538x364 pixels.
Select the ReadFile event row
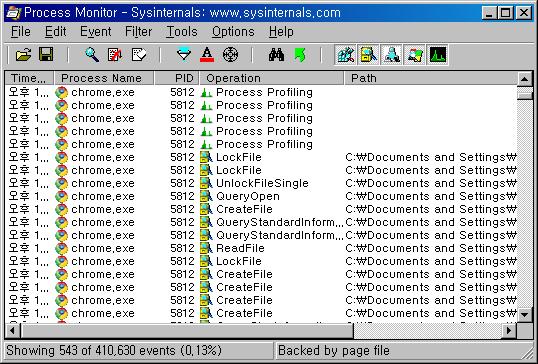point(261,248)
